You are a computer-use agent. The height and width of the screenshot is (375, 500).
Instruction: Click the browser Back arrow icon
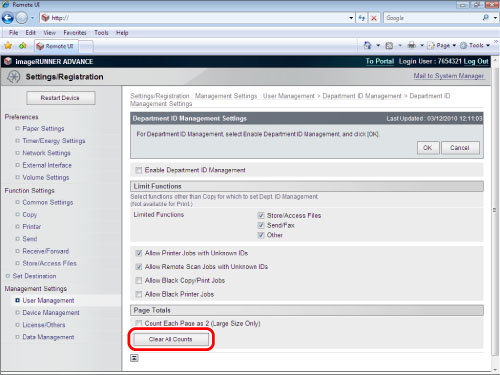coord(8,18)
